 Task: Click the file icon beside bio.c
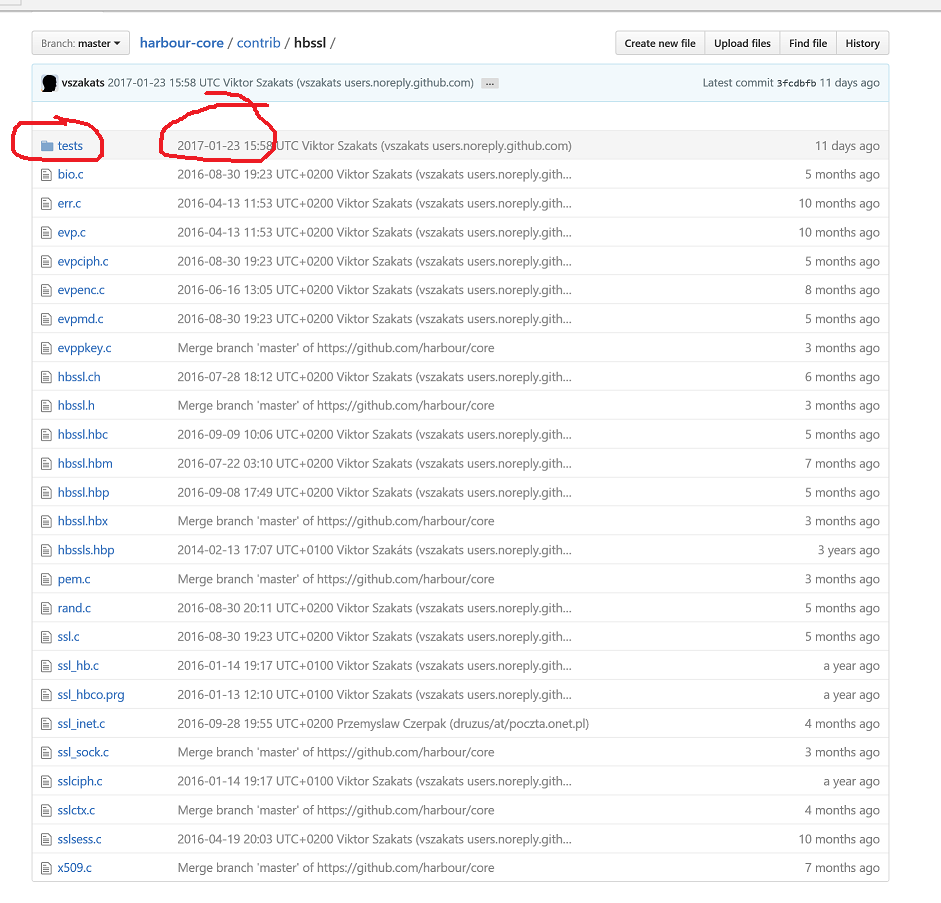click(46, 175)
